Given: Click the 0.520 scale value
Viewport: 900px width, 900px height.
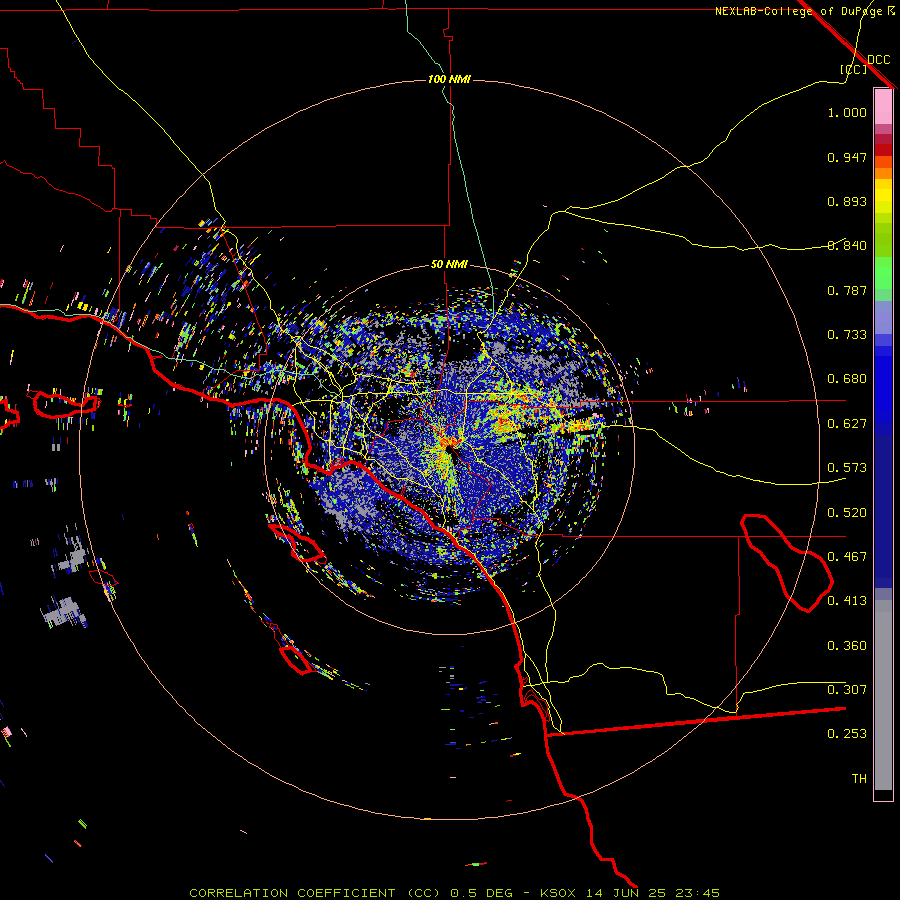Looking at the screenshot, I should click(x=847, y=513).
